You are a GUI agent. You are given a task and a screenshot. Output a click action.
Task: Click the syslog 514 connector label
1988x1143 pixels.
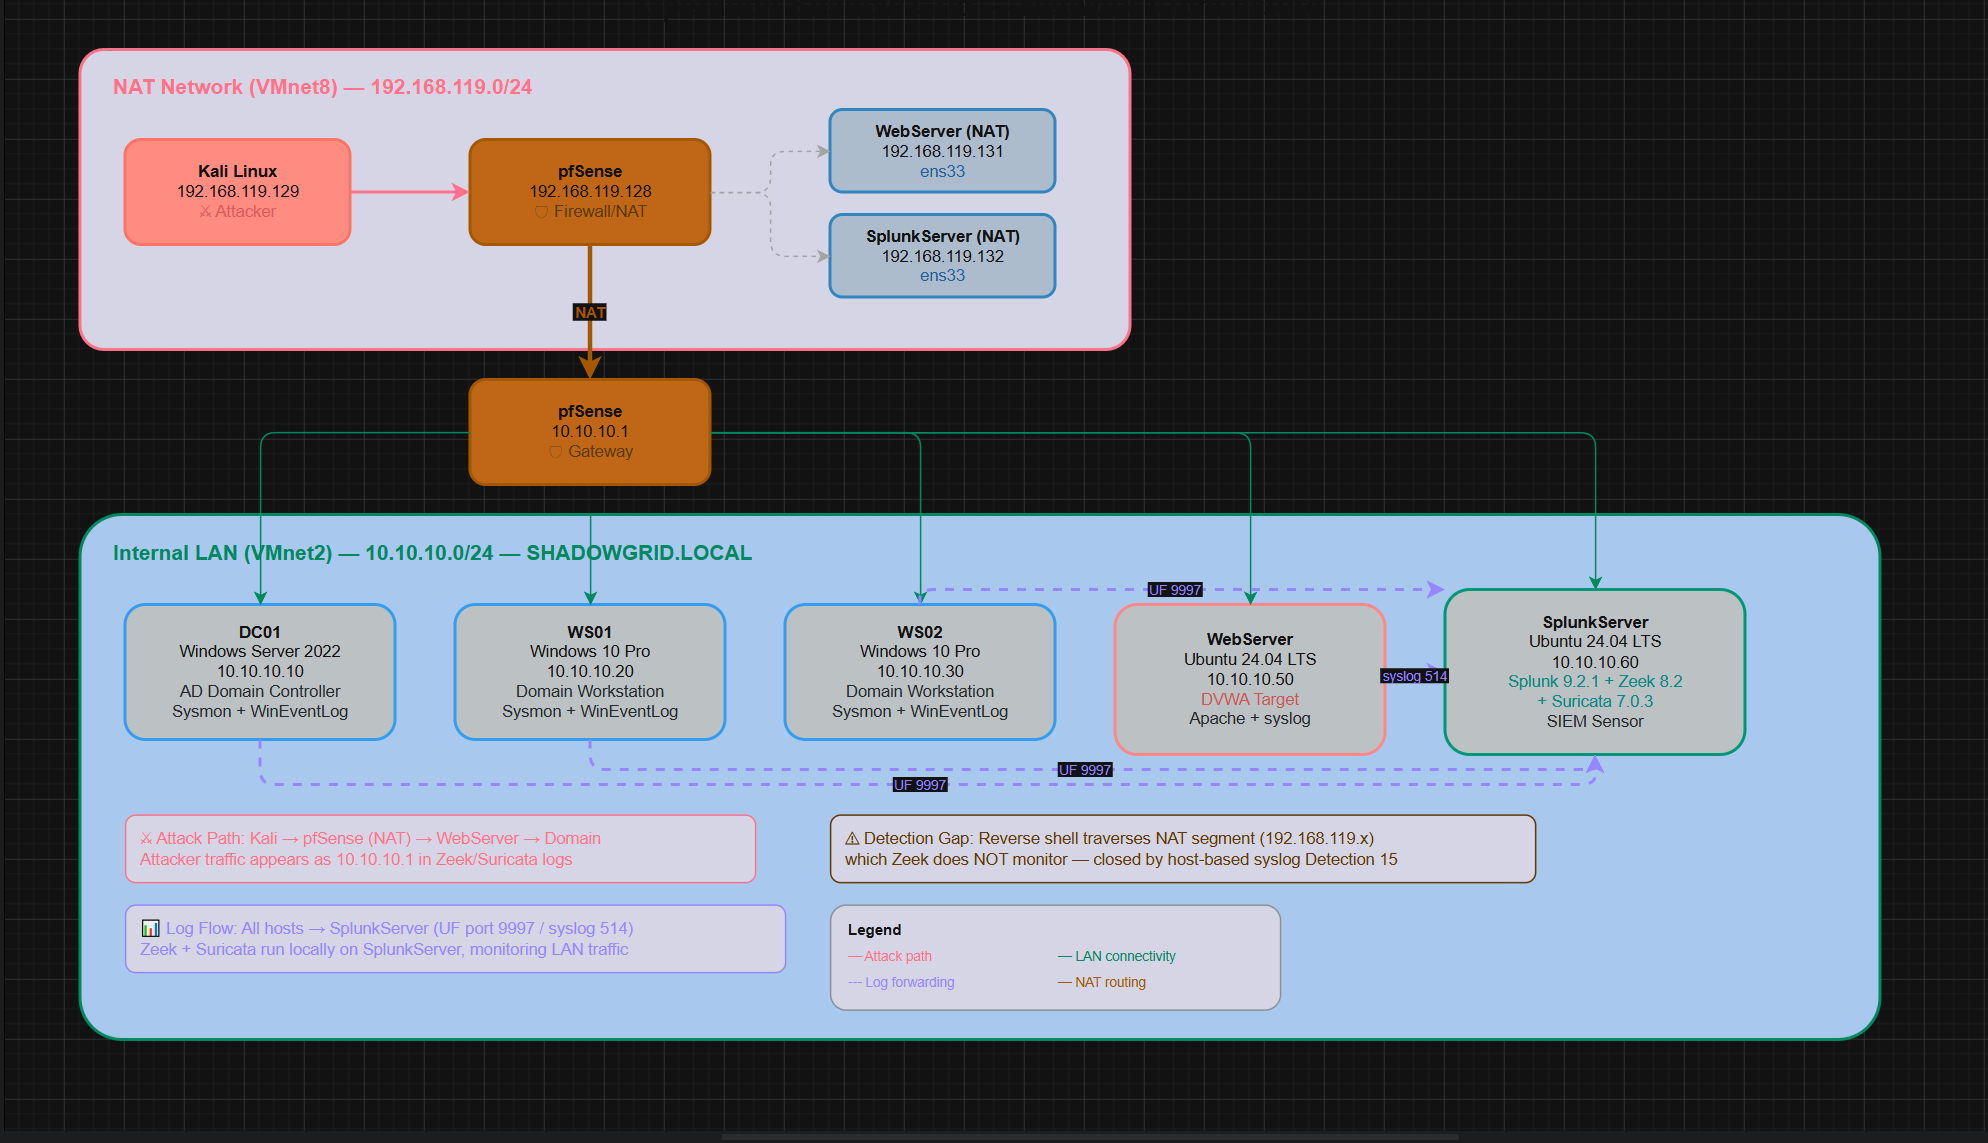pyautogui.click(x=1415, y=676)
